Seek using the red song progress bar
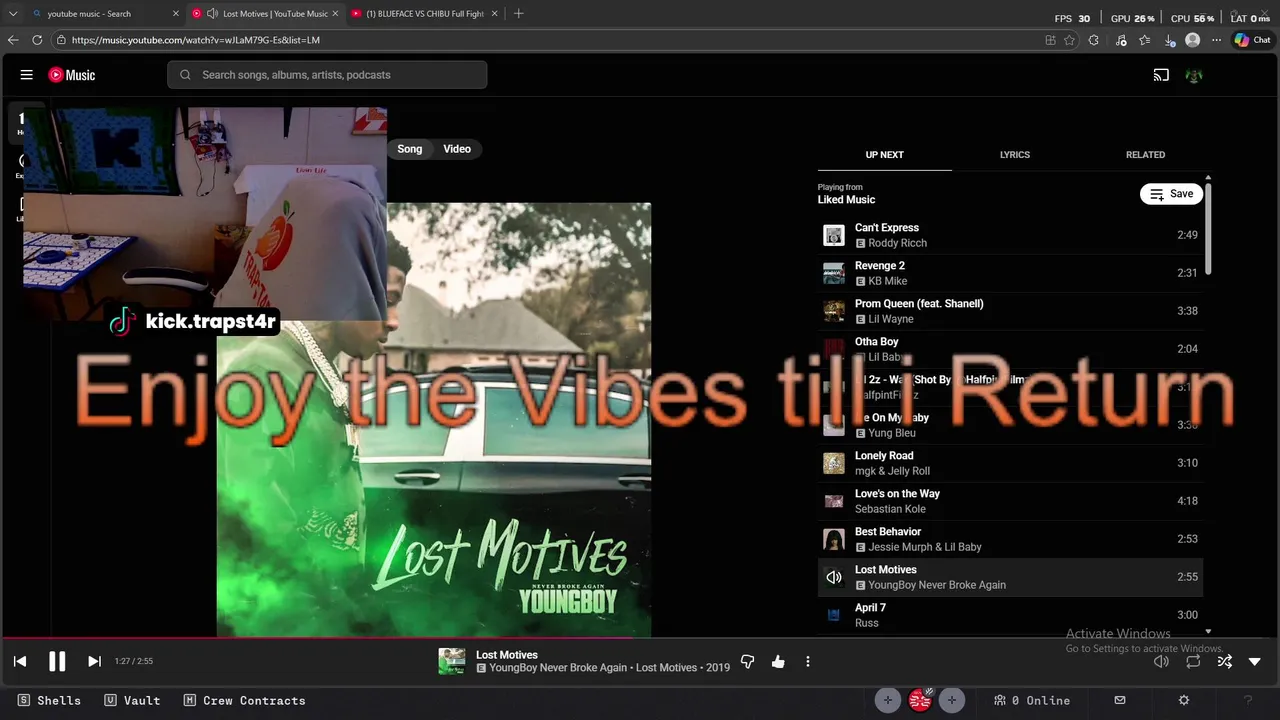The height and width of the screenshot is (720, 1280). [x=318, y=638]
